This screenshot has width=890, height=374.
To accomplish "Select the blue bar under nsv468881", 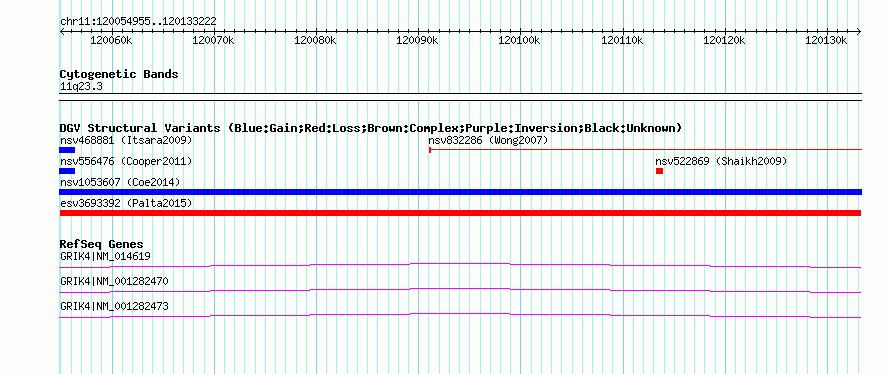I will click(67, 150).
